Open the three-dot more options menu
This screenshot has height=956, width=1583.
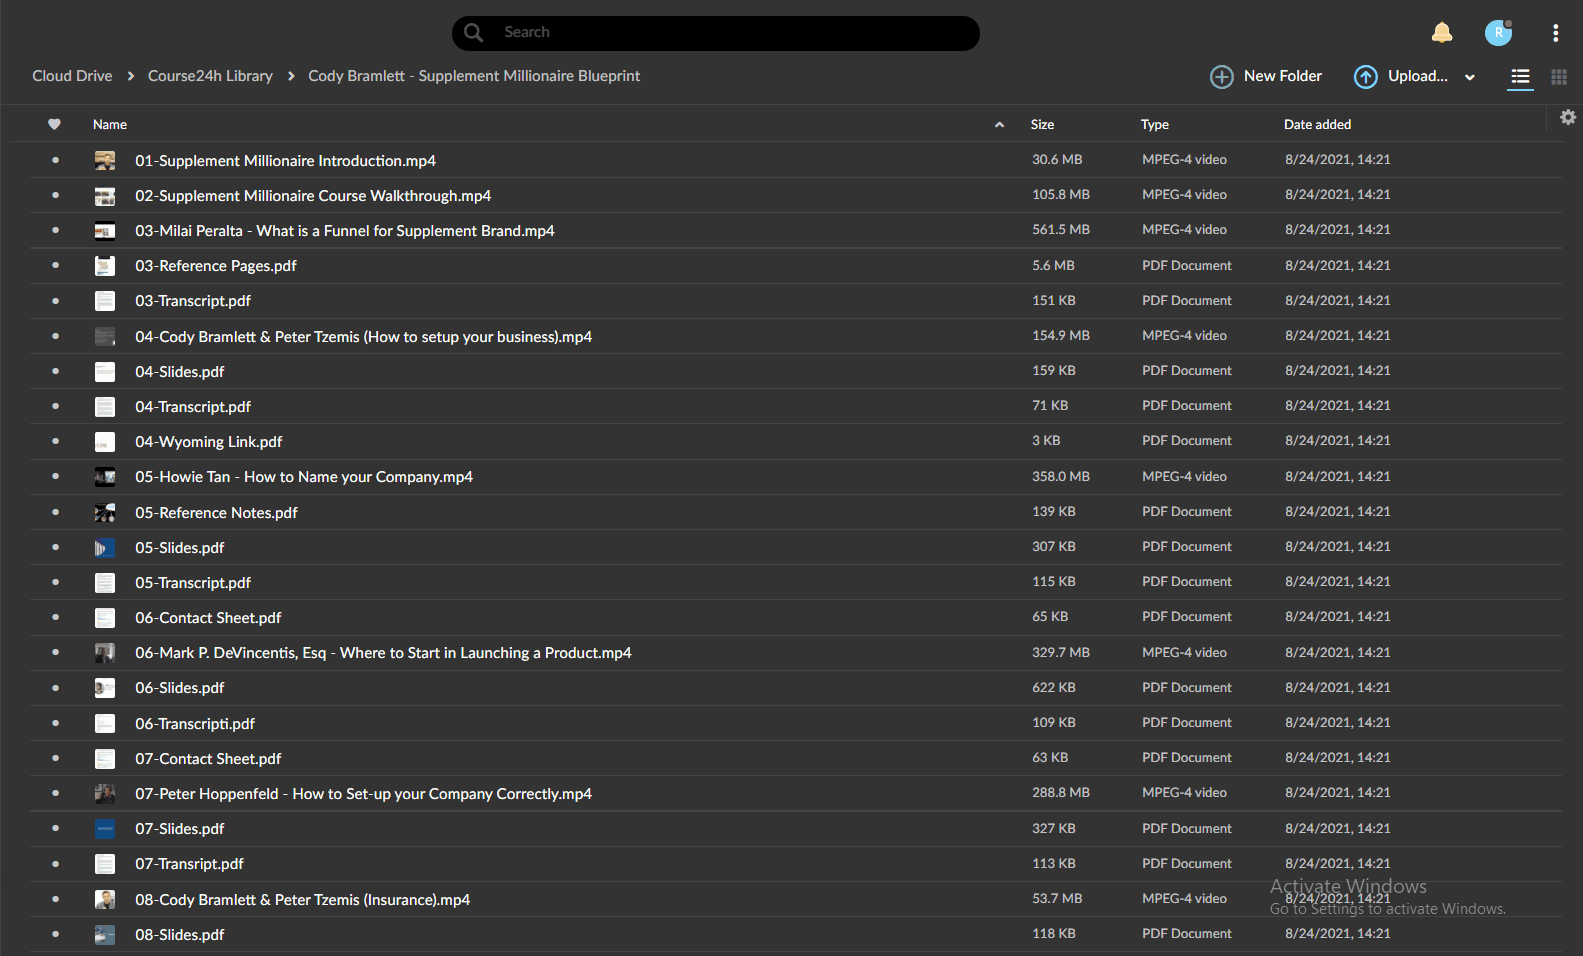[1555, 33]
